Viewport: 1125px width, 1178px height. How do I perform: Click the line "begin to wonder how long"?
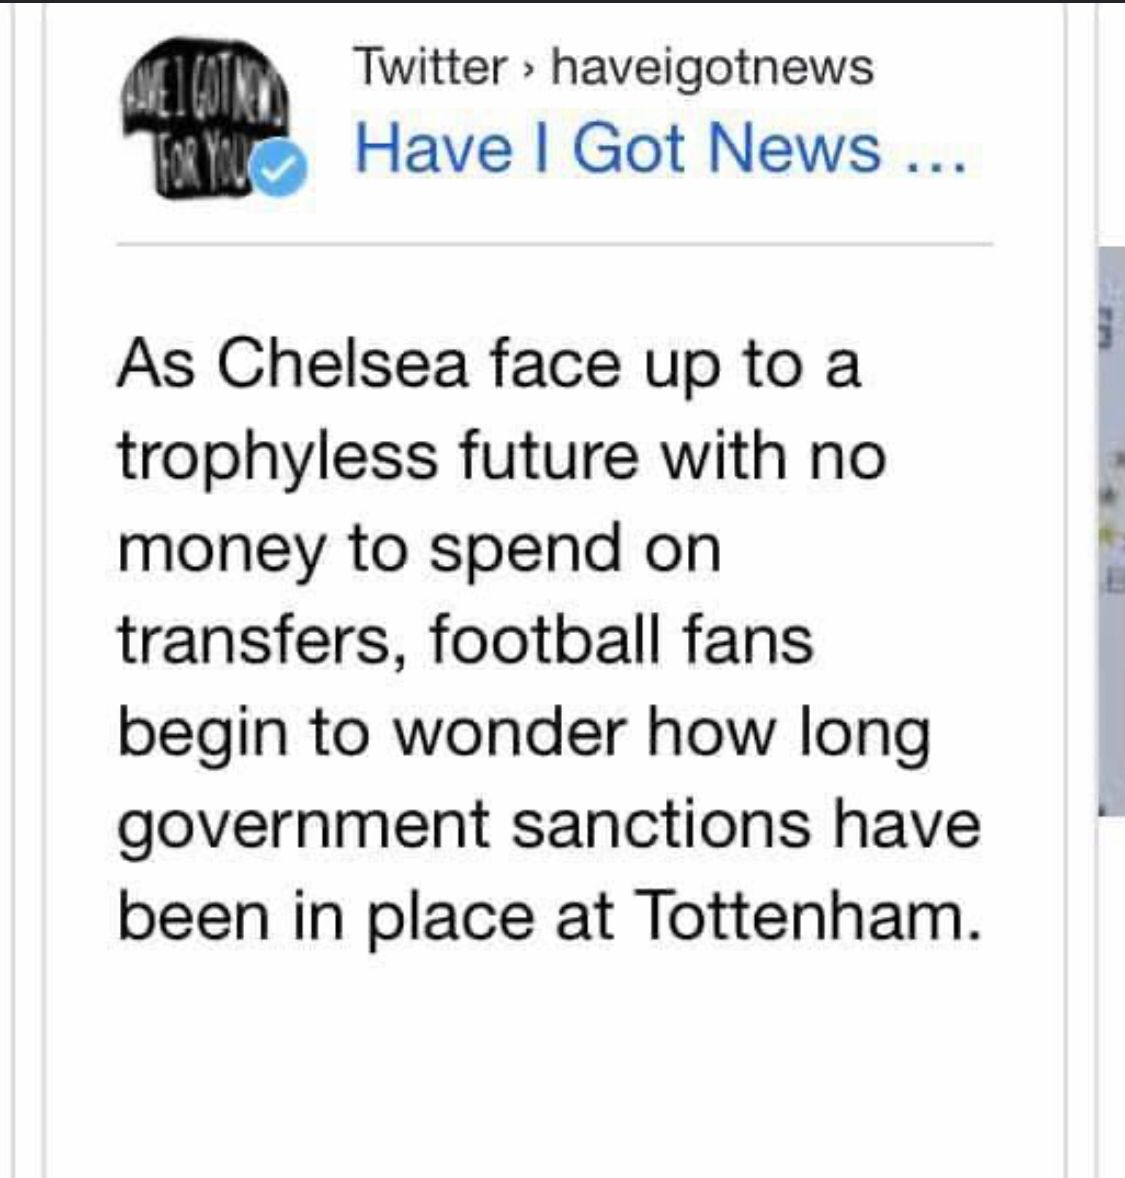[x=524, y=736]
